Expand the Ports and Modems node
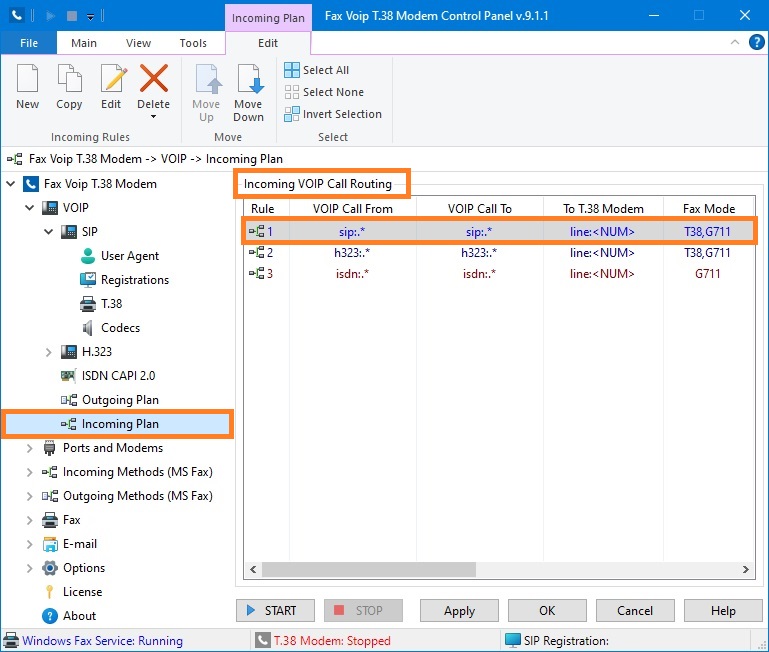The width and height of the screenshot is (769, 652). [30, 448]
